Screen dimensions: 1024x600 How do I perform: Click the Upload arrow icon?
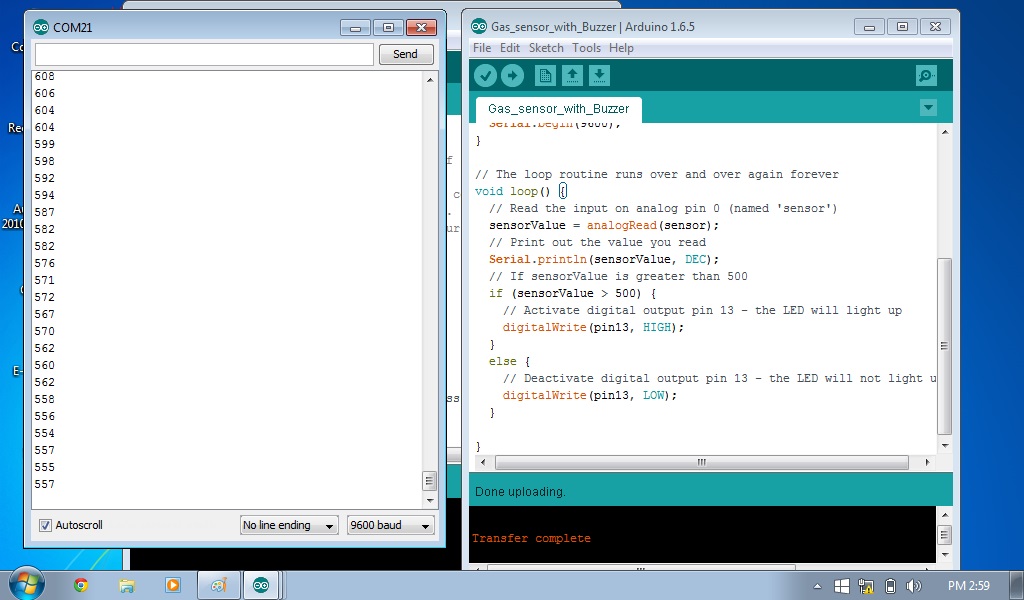[x=513, y=76]
